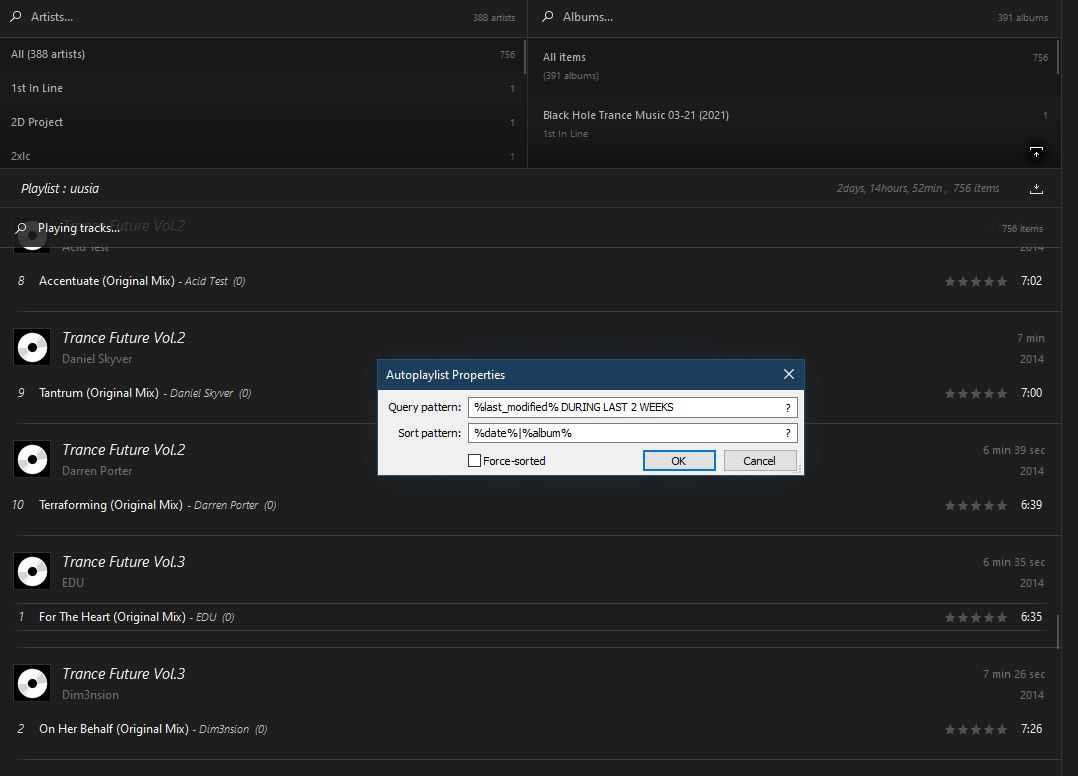This screenshot has width=1078, height=776.
Task: Select artist 2xlc
Action: (263, 155)
